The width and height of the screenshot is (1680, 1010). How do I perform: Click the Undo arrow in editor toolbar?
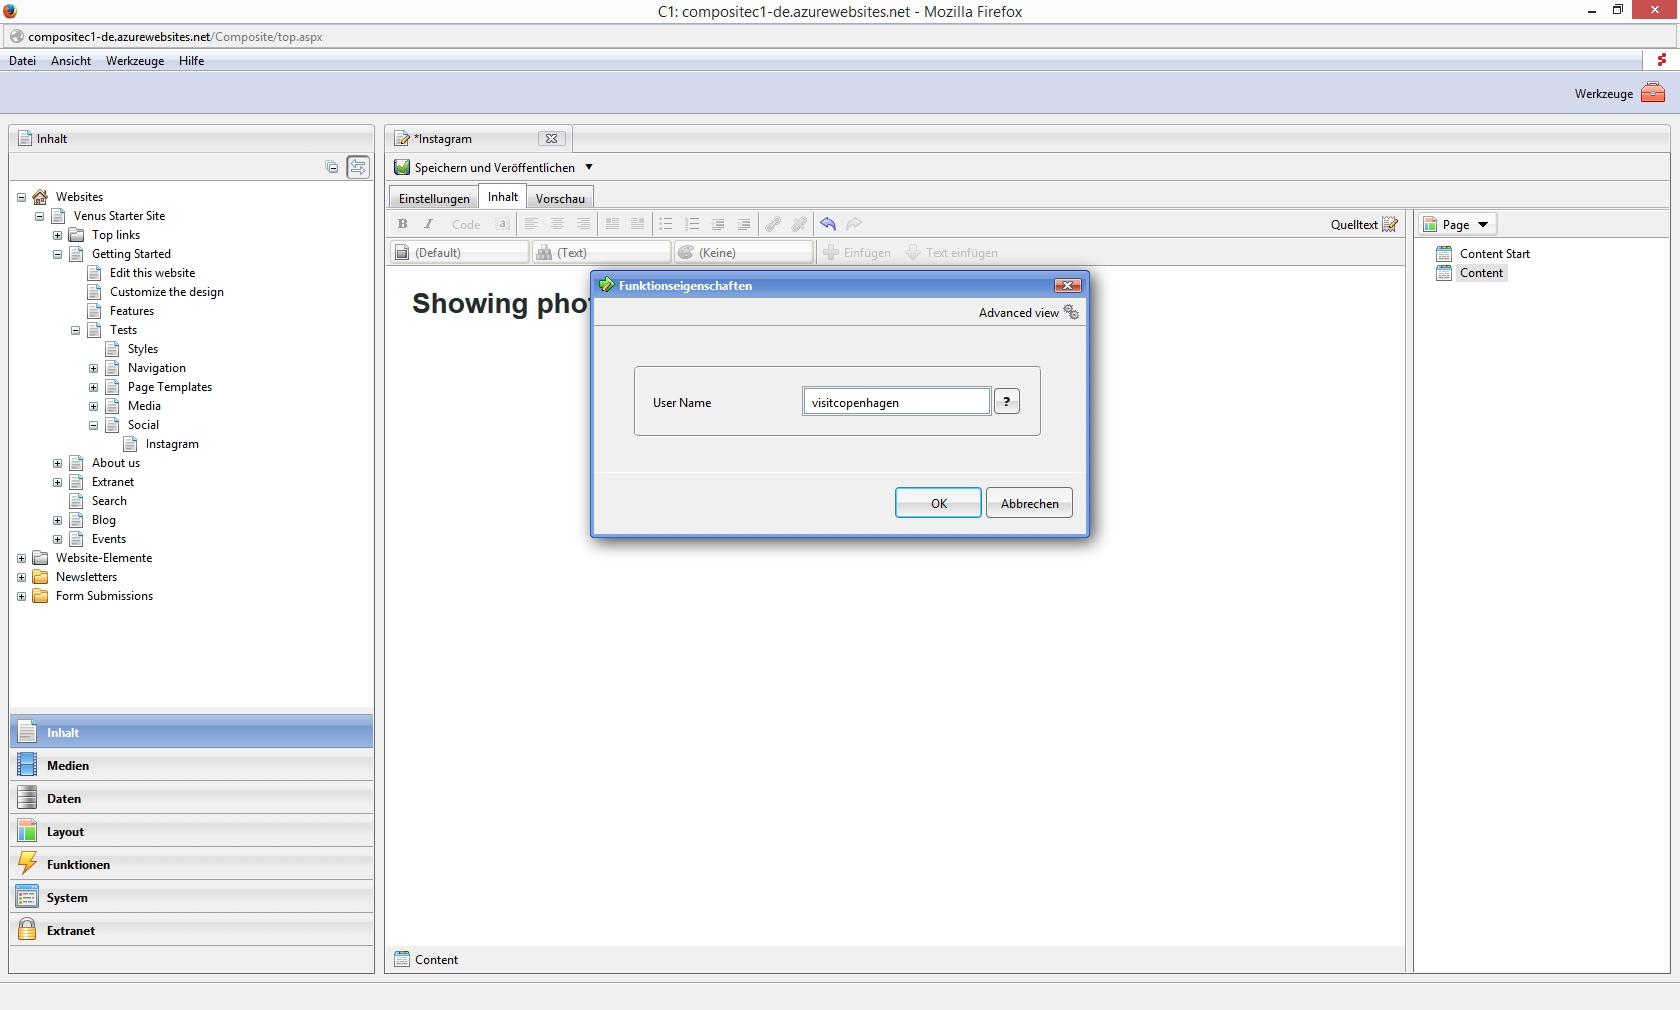[x=827, y=224]
